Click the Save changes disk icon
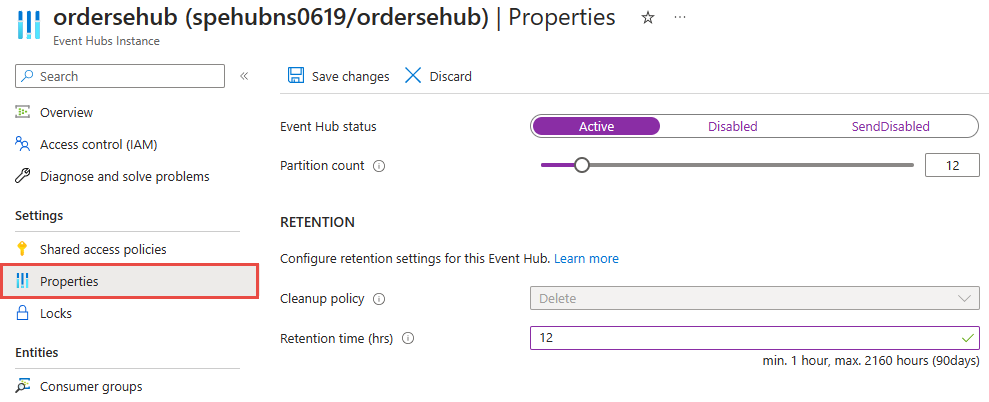Screen dimensions: 989x402 [296, 76]
